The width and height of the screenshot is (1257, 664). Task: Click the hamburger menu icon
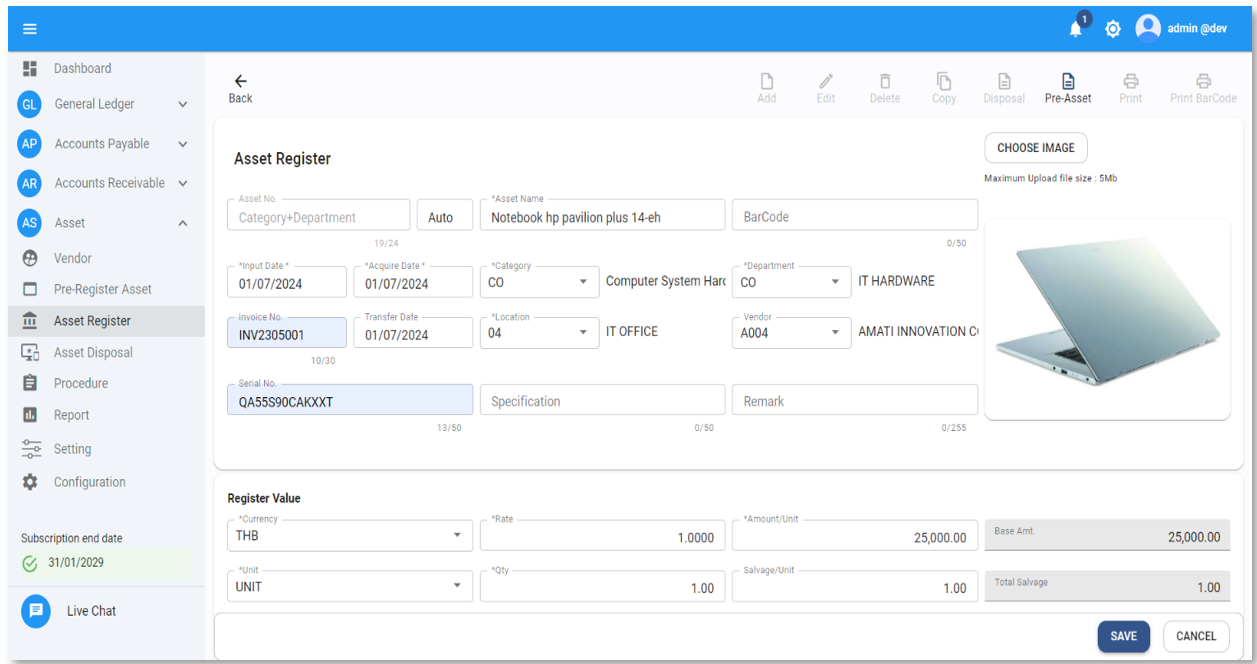(x=30, y=29)
